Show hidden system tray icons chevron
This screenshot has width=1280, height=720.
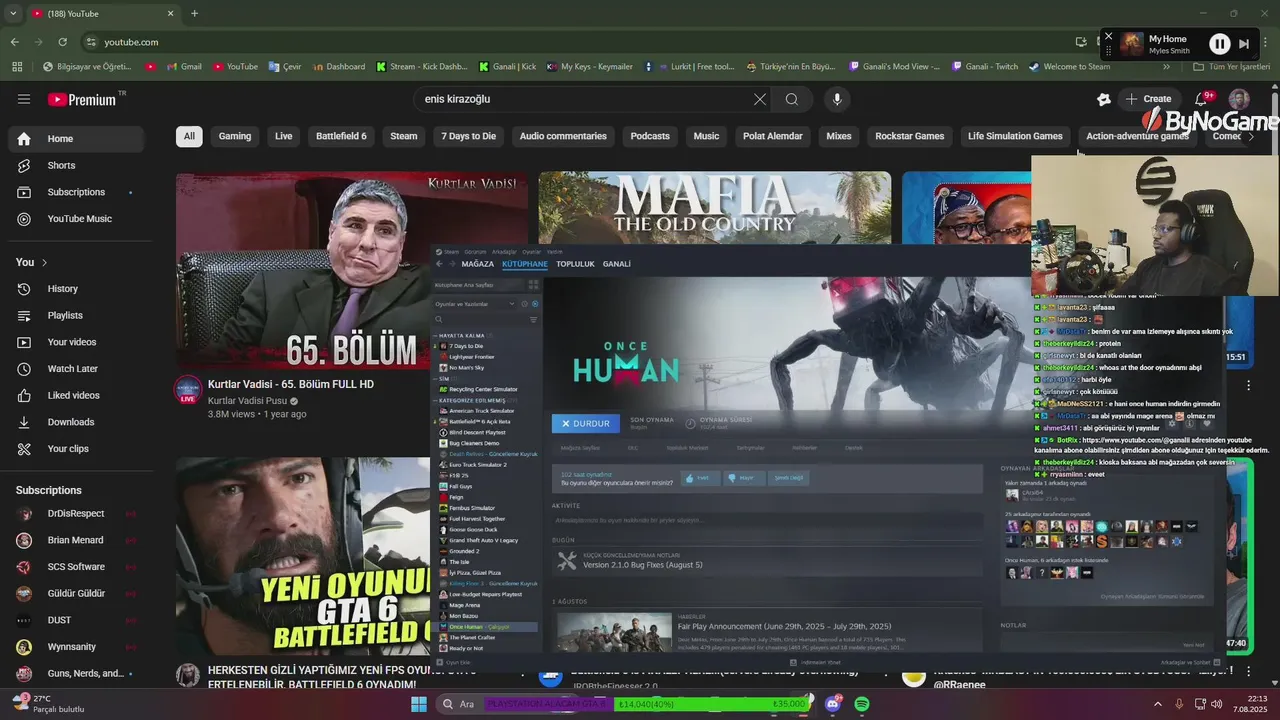pos(1159,704)
